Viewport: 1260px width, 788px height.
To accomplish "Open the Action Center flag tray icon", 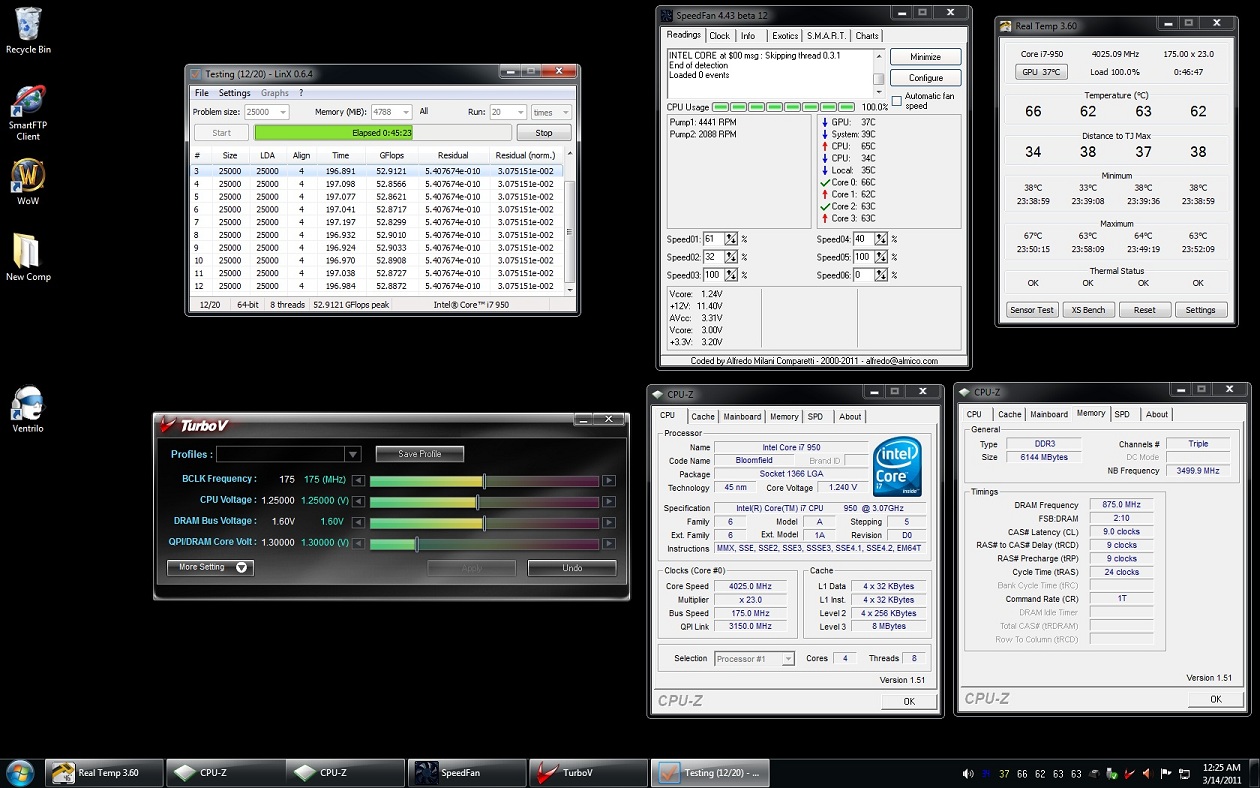I will 1166,773.
